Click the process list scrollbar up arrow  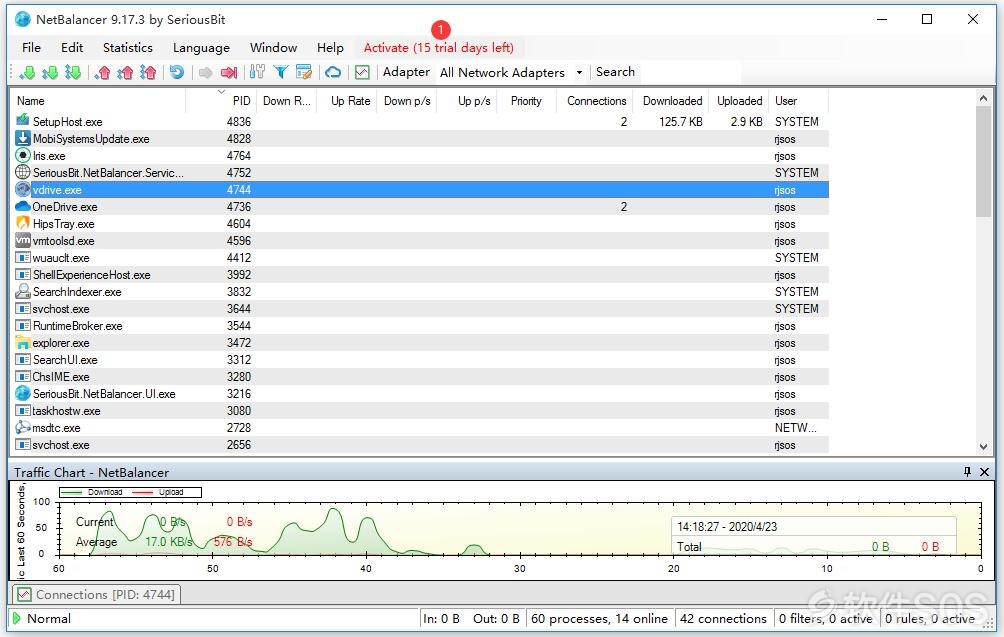point(984,98)
